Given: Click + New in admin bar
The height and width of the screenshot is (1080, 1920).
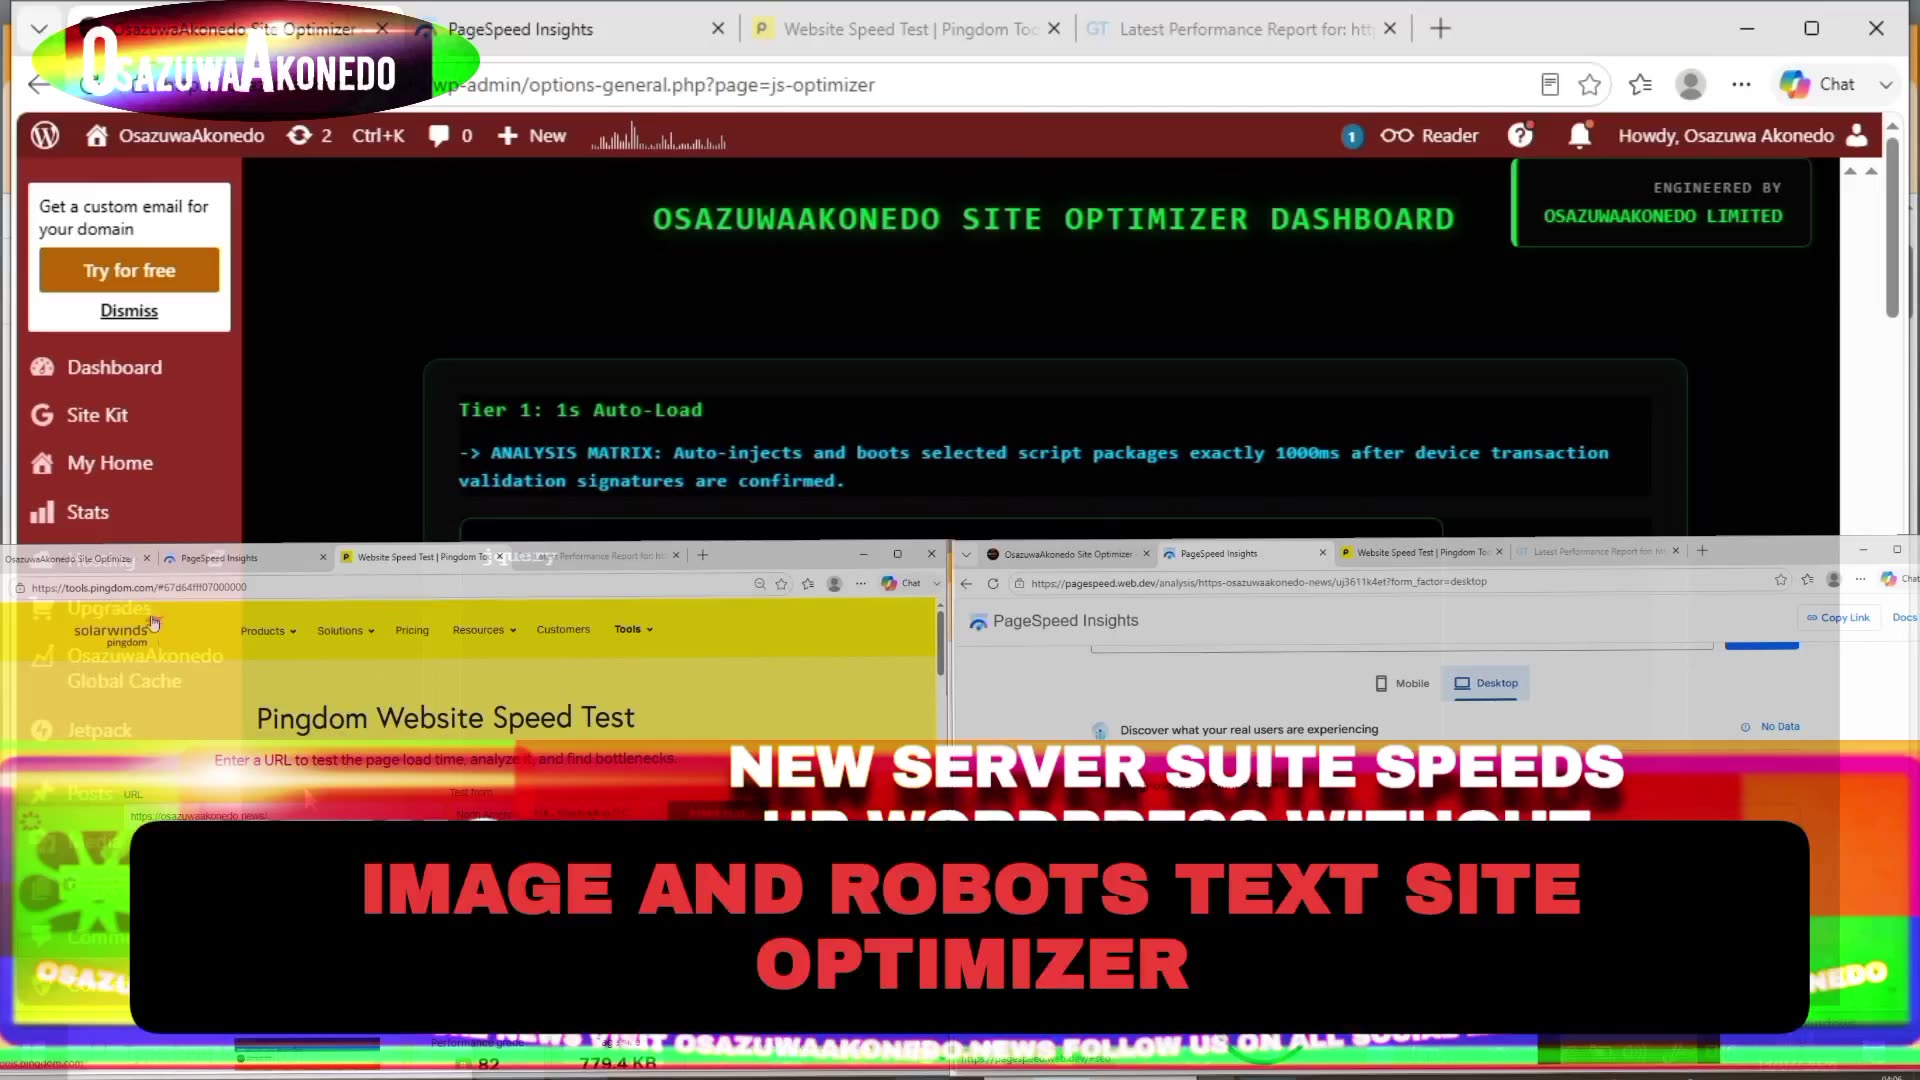Looking at the screenshot, I should [532, 135].
